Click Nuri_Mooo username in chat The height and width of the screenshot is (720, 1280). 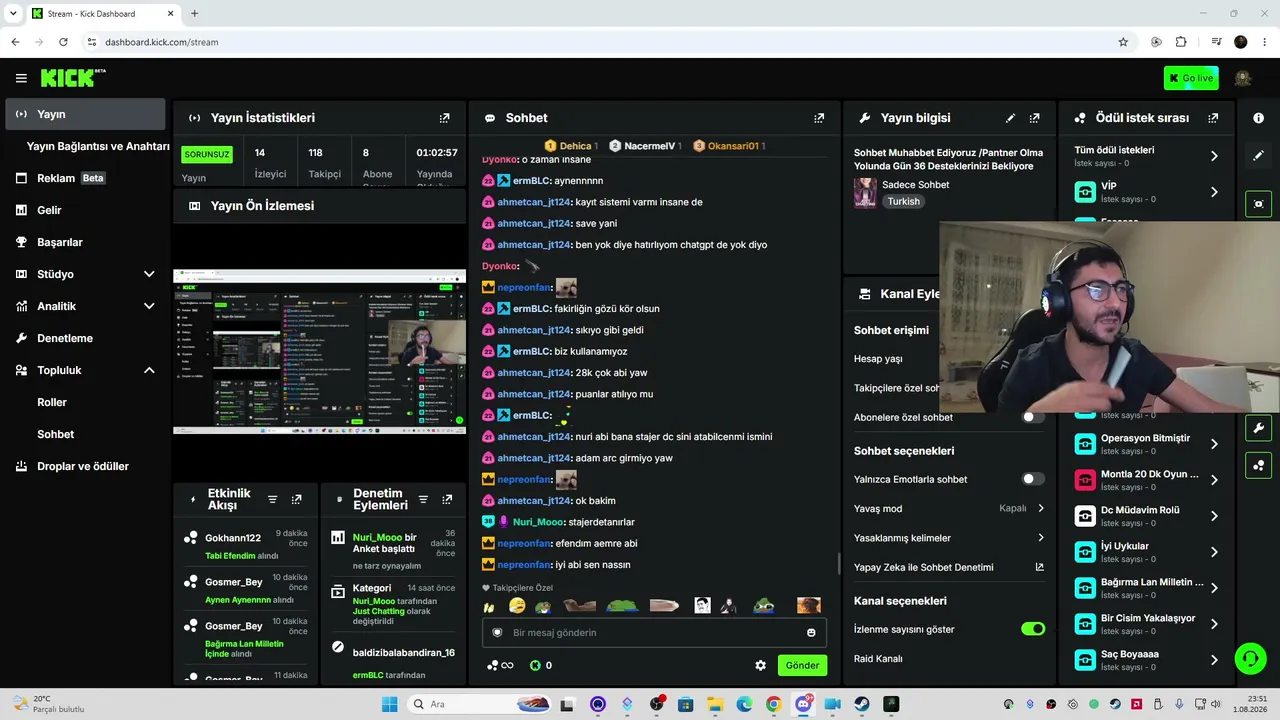click(538, 522)
